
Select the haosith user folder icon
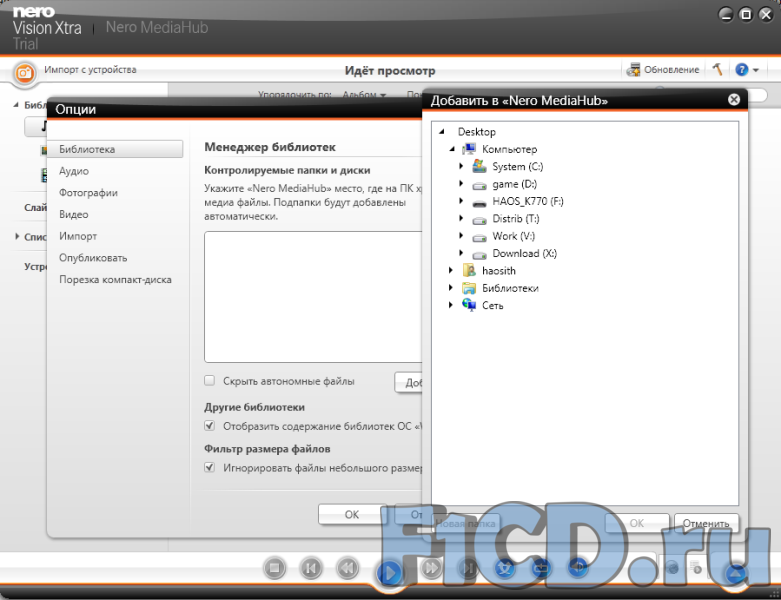coord(469,270)
